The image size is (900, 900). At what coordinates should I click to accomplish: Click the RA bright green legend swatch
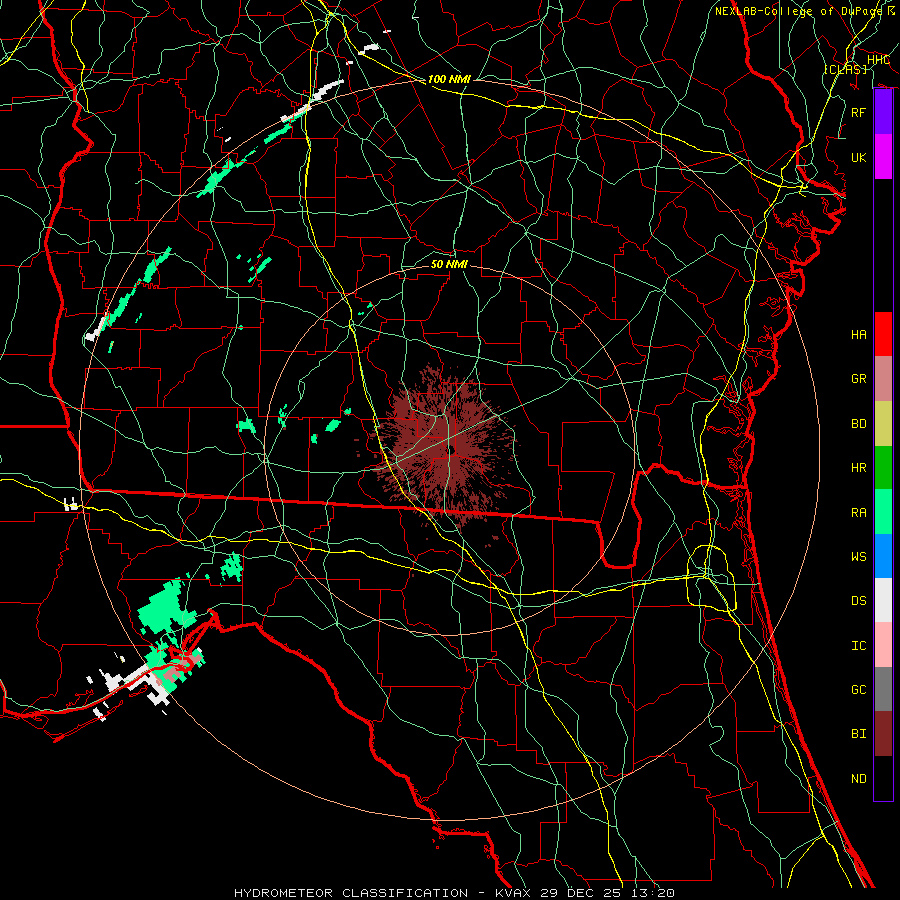click(x=883, y=512)
